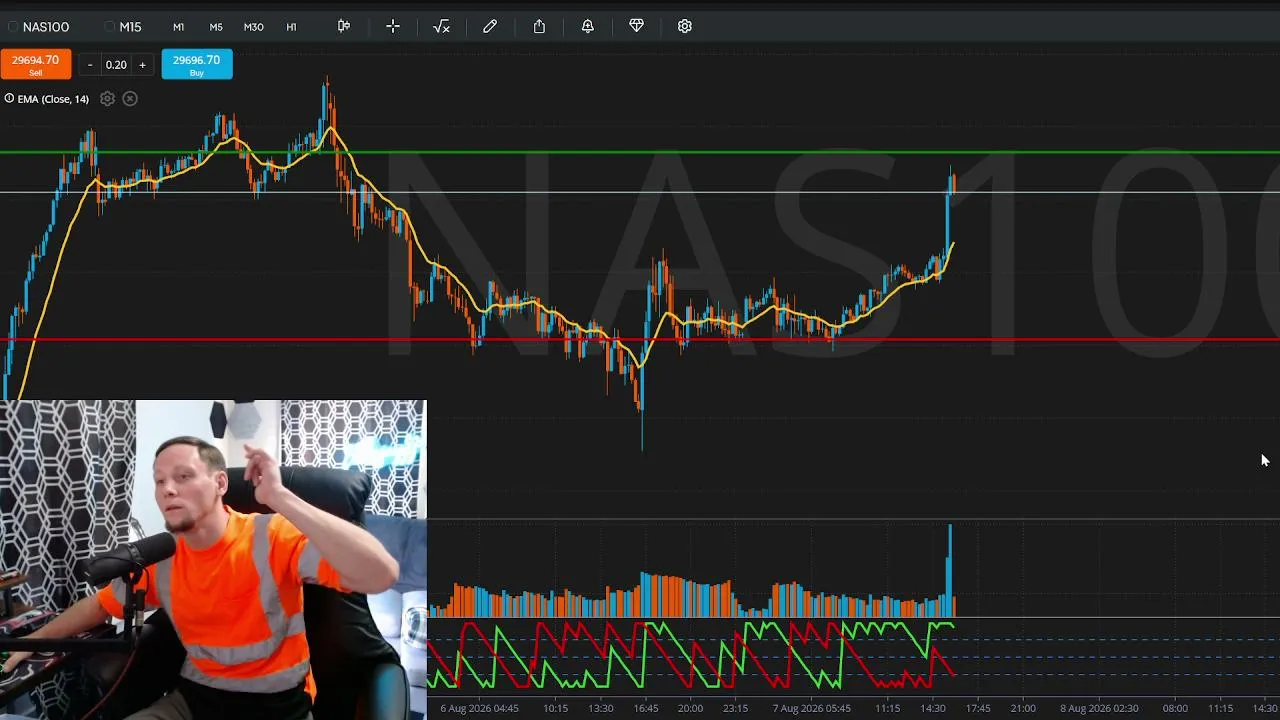Share the chart using the export icon
1280x720 pixels.
(539, 26)
